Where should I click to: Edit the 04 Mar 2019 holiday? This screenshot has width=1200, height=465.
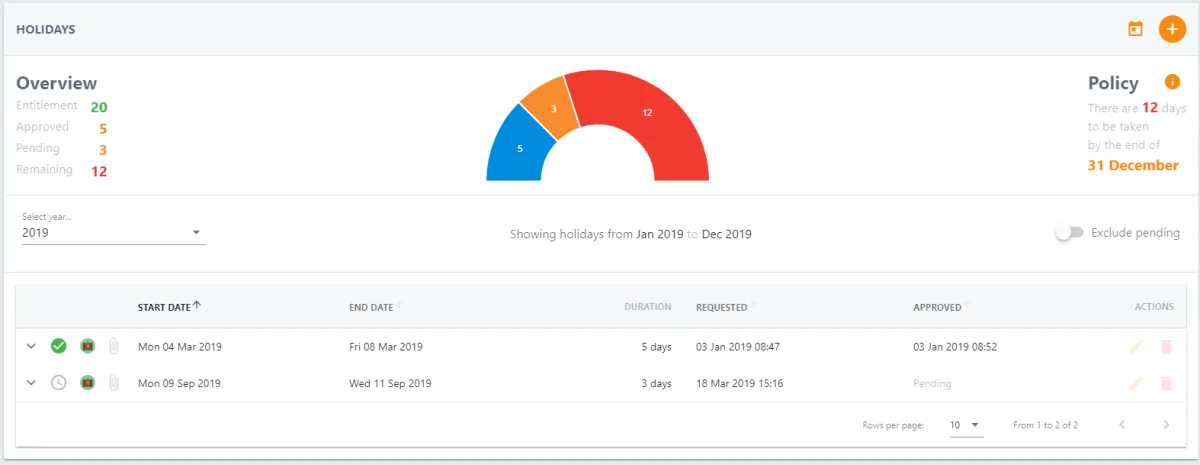1135,346
